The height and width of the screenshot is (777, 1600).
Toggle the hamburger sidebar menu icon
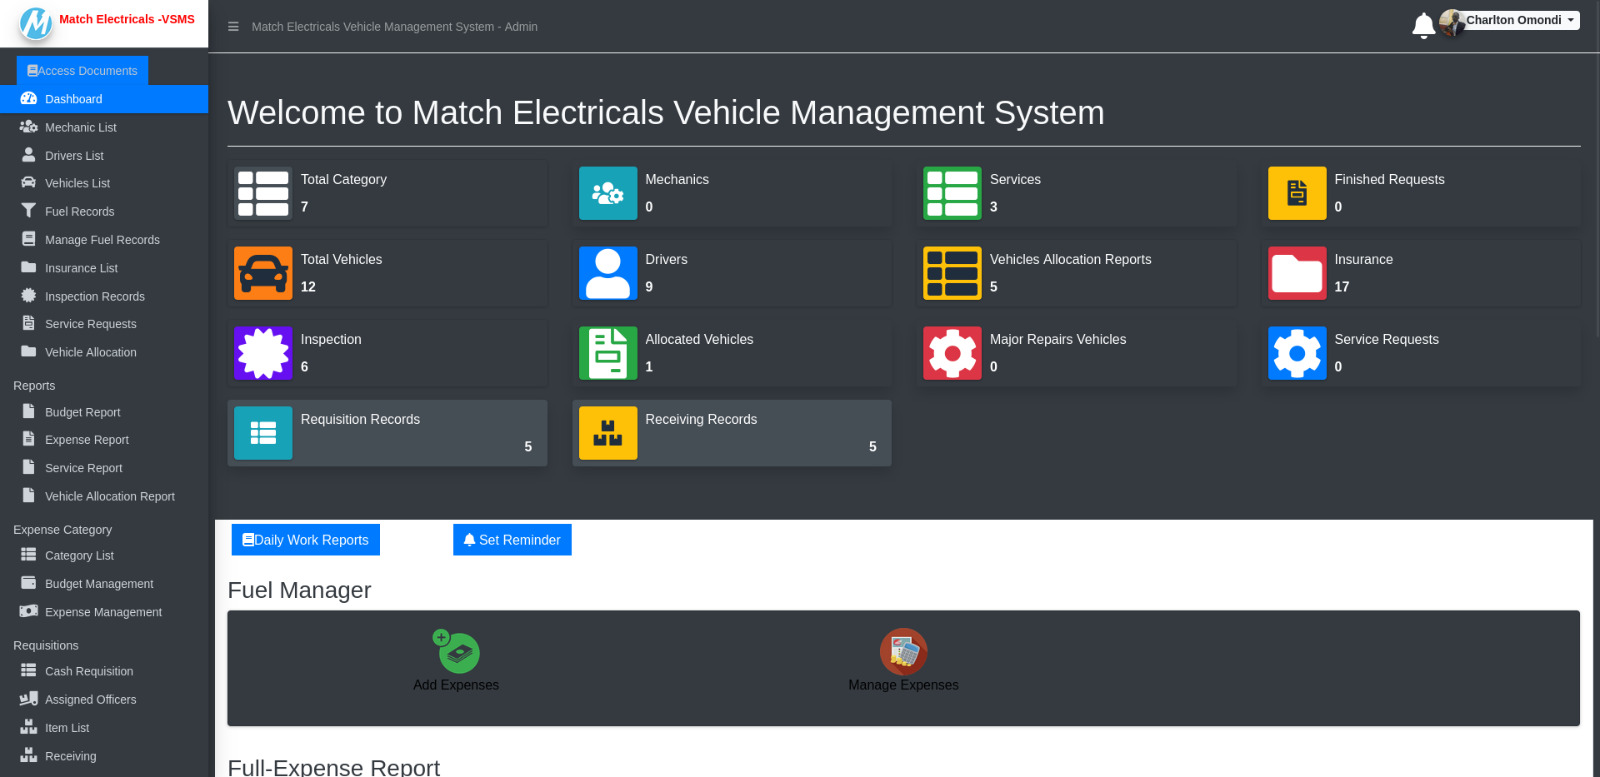point(233,27)
